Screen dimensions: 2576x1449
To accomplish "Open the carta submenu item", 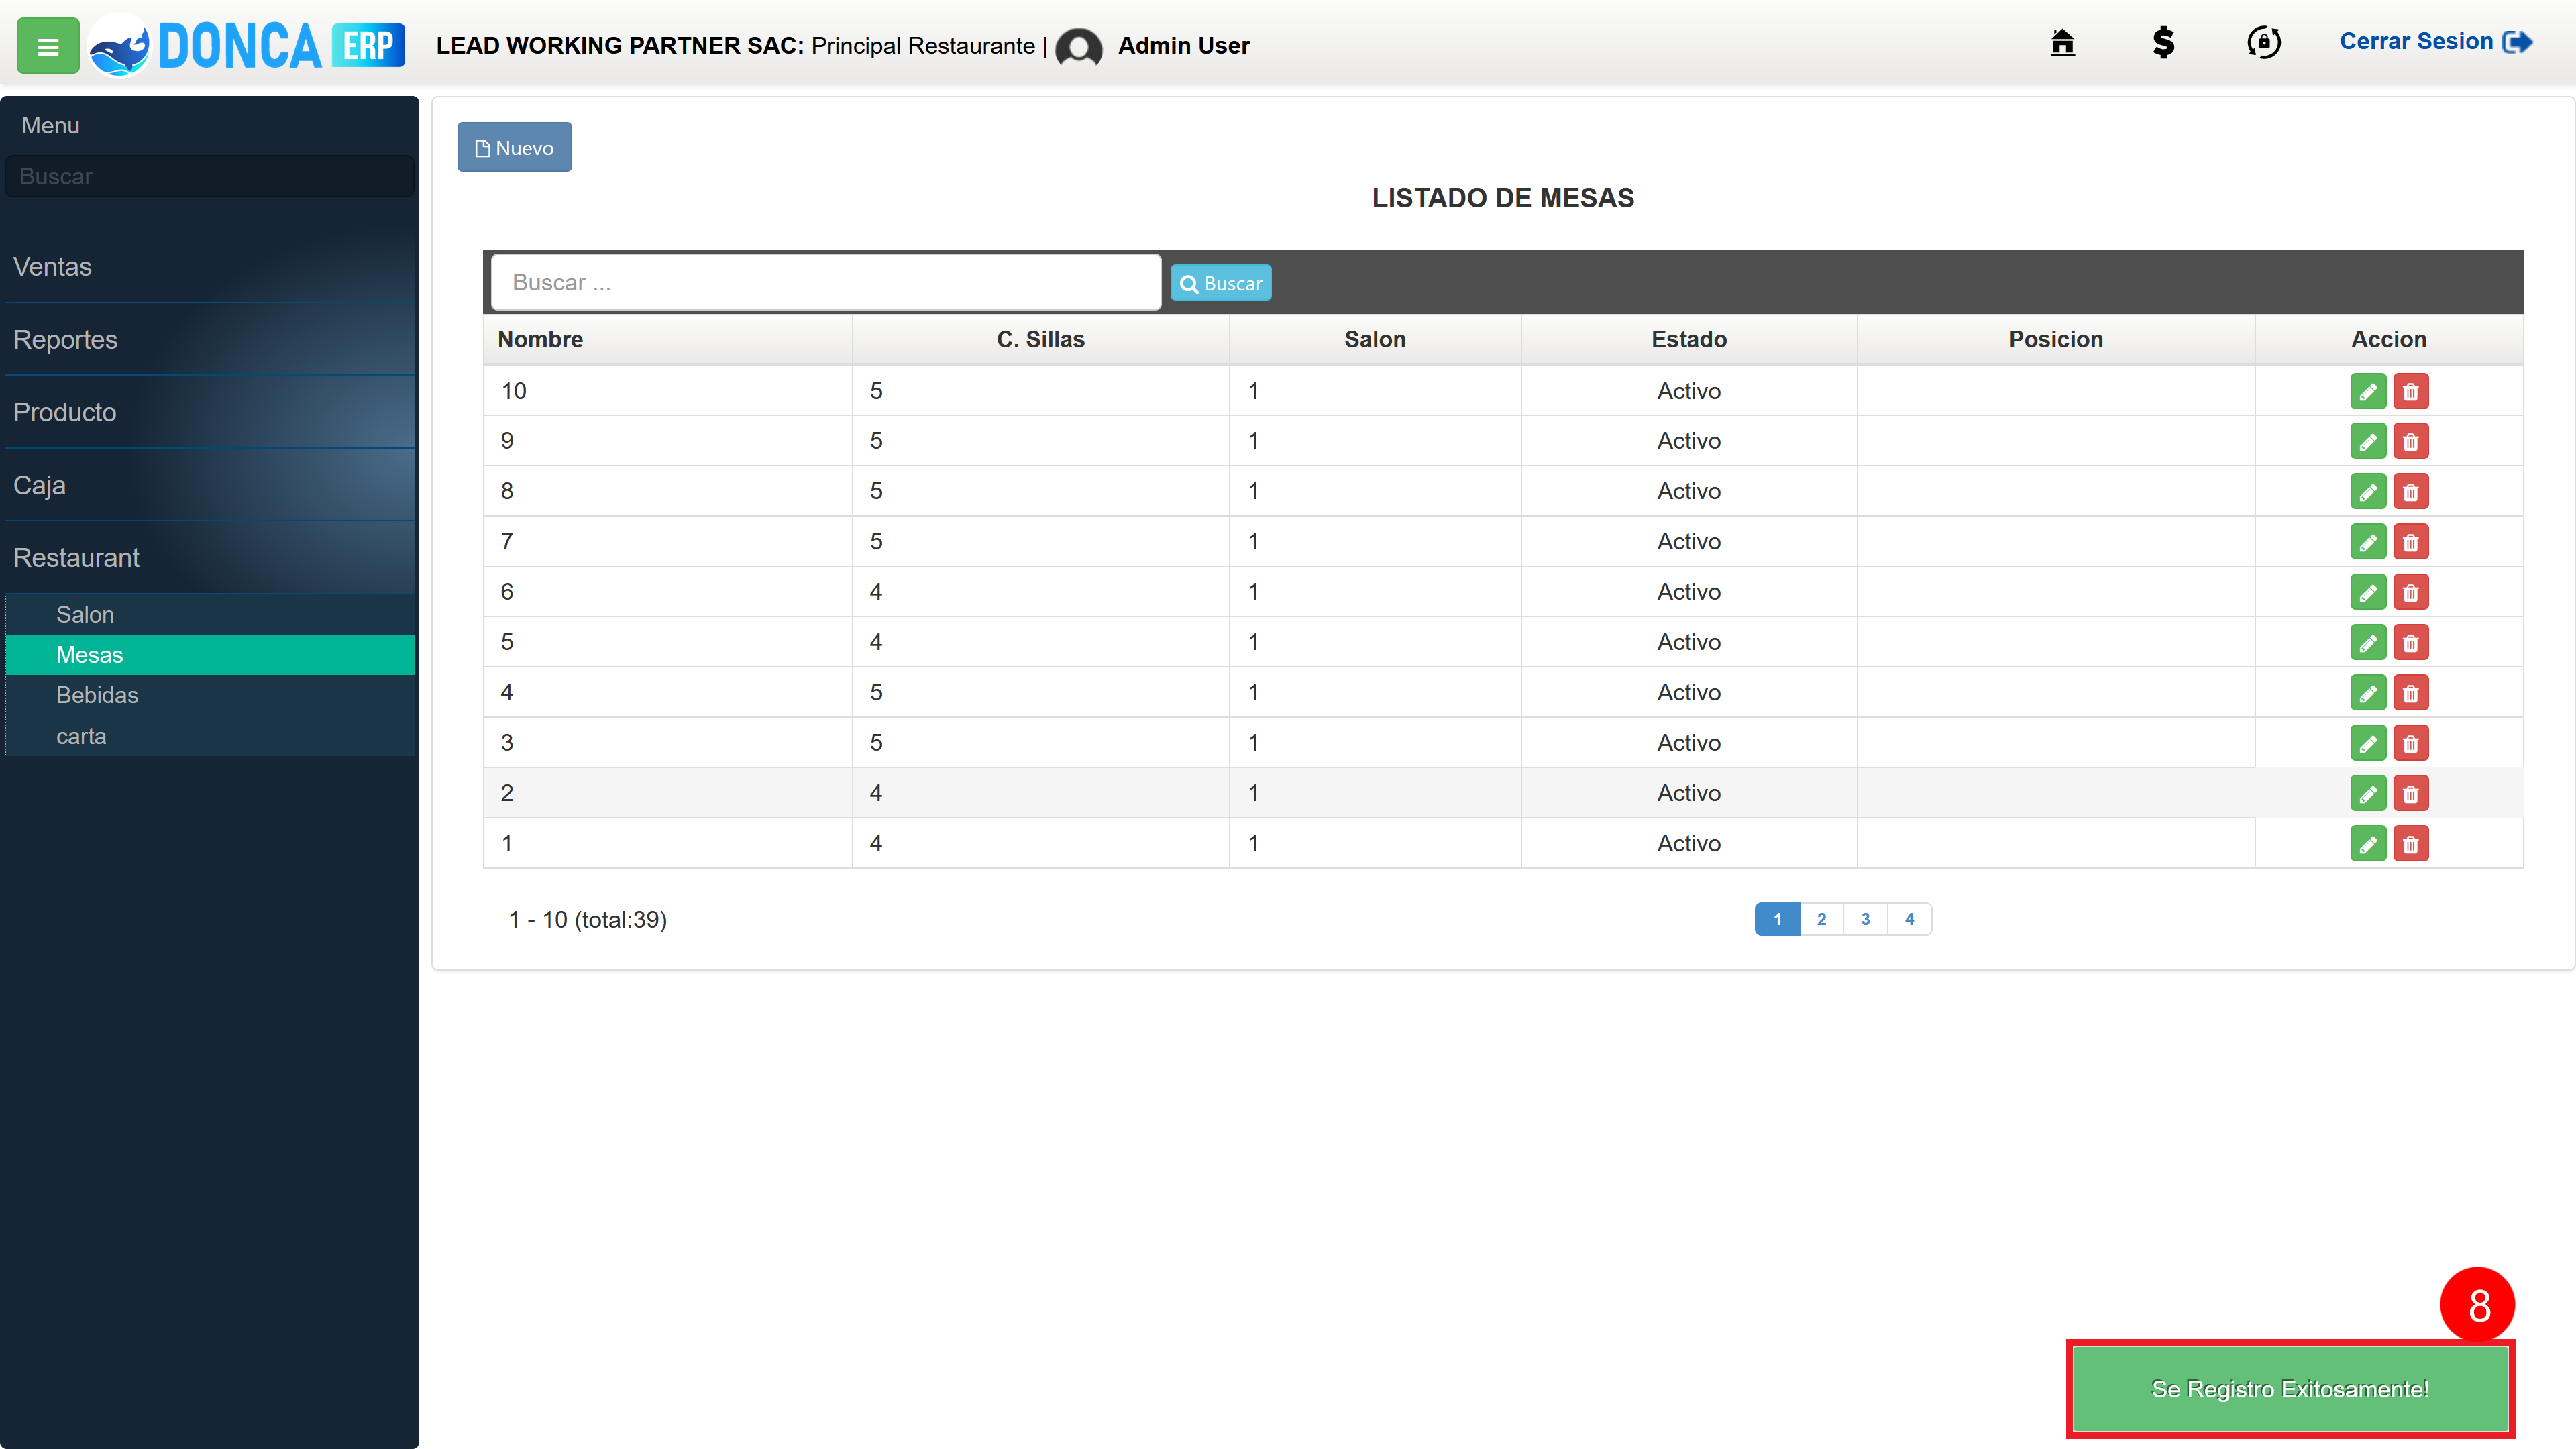I will [210, 736].
